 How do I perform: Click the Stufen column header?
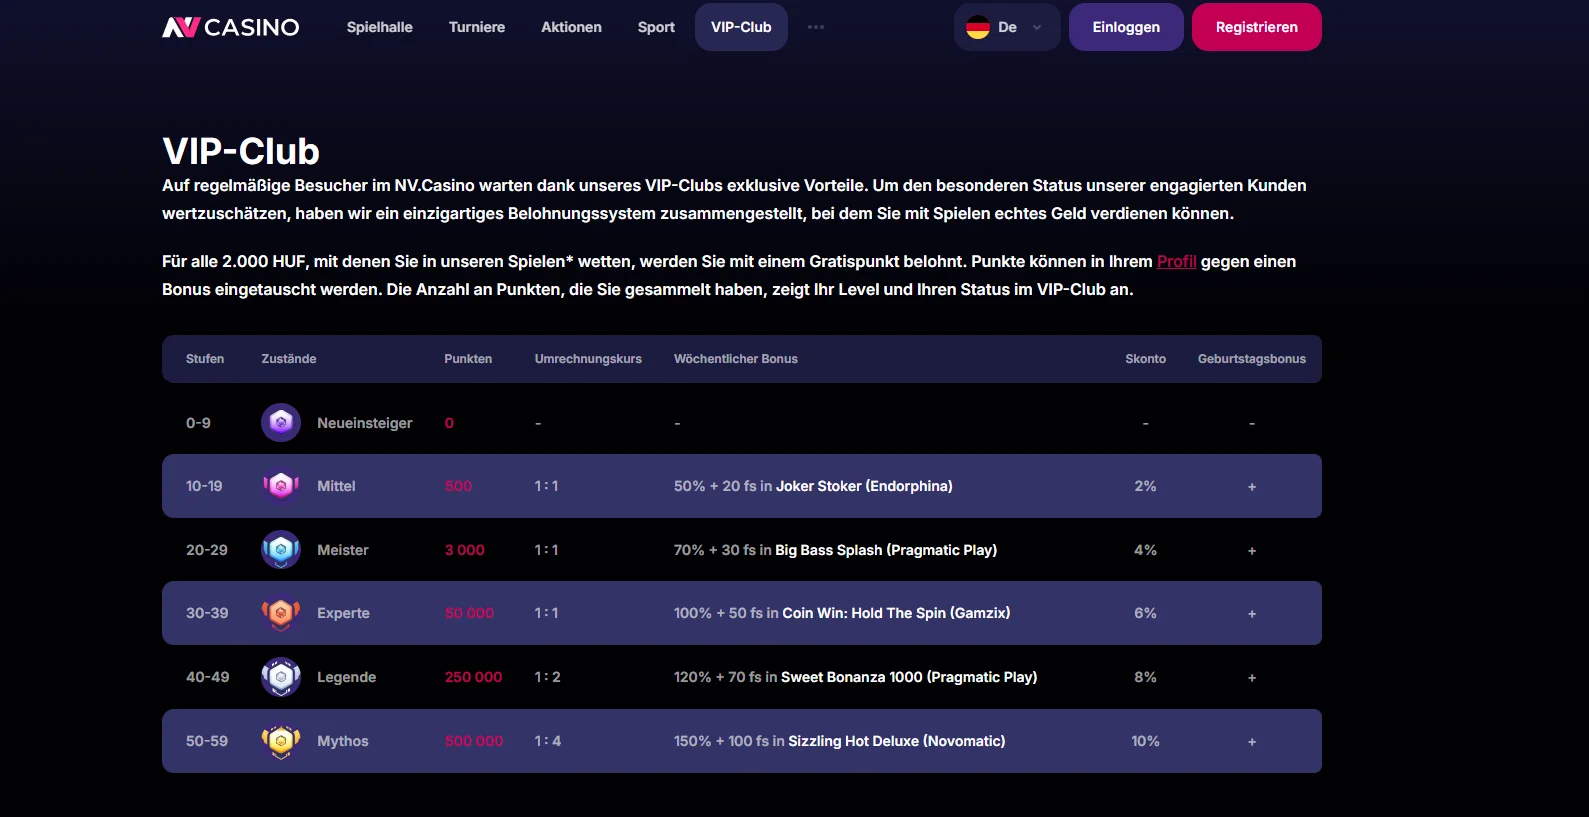[205, 359]
